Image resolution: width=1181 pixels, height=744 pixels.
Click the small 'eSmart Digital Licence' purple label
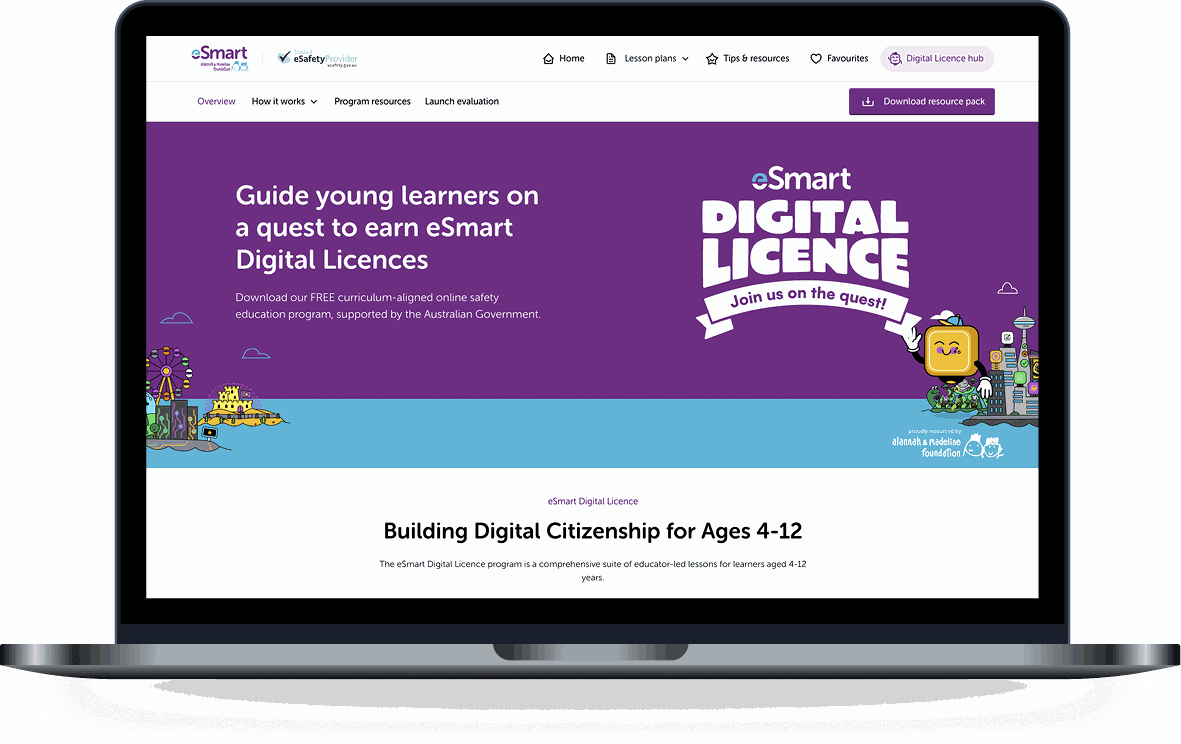(x=593, y=502)
